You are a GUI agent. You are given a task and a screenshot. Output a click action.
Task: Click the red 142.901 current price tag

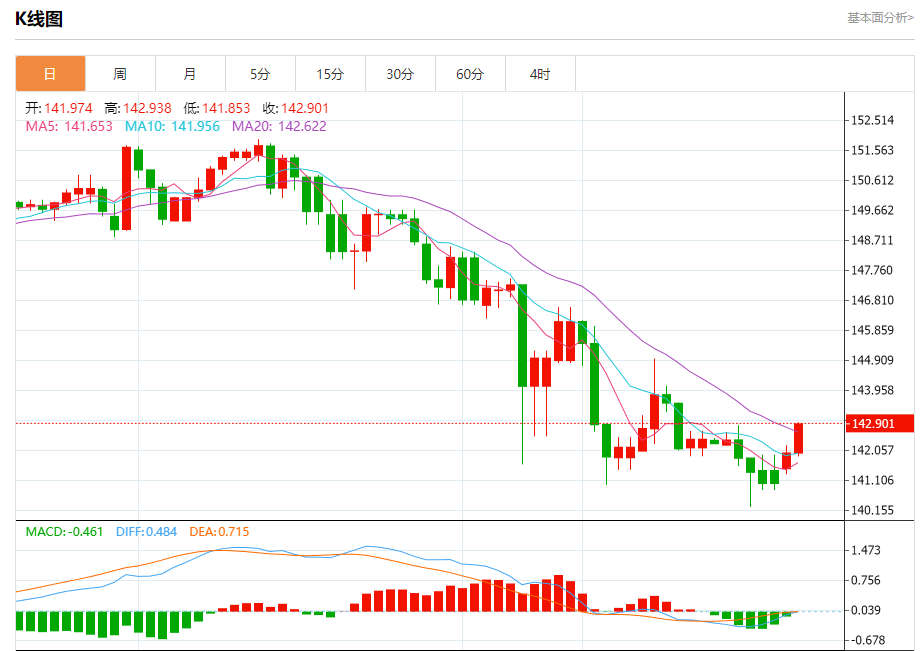(879, 423)
